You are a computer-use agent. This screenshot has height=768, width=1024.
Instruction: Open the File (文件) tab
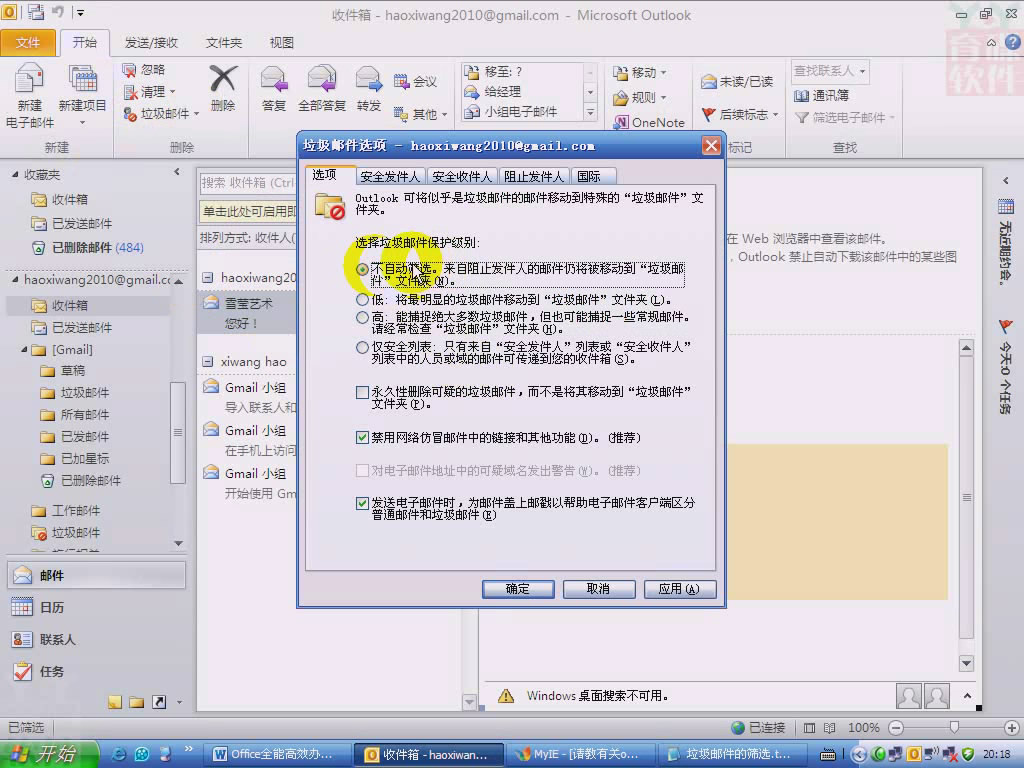point(27,42)
